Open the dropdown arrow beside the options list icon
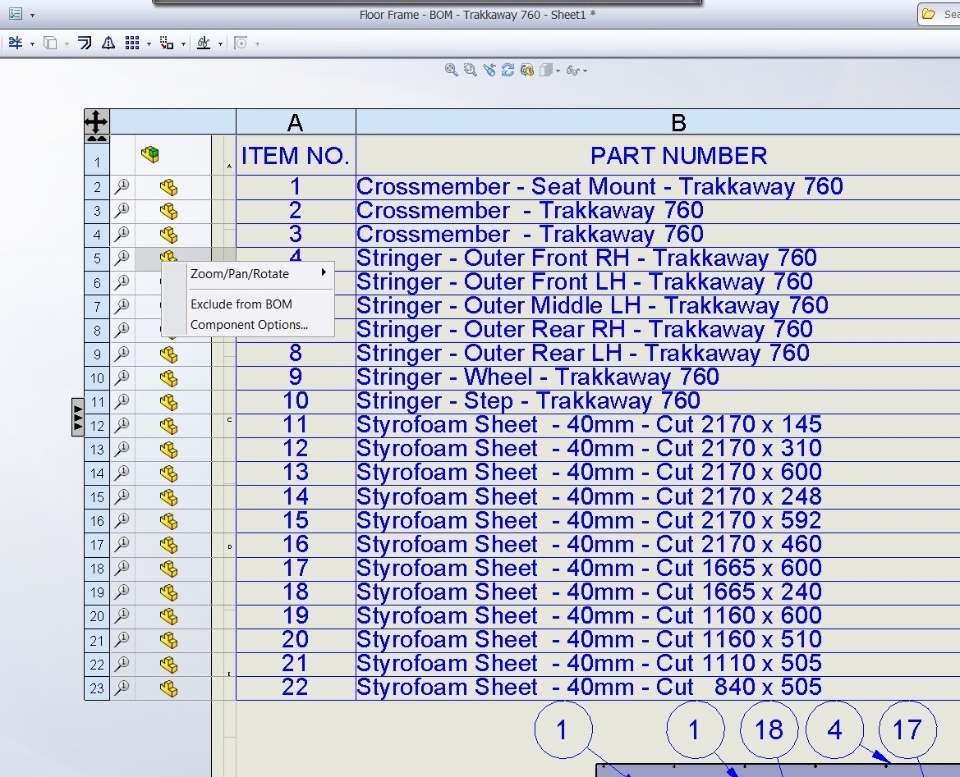 pyautogui.click(x=32, y=15)
